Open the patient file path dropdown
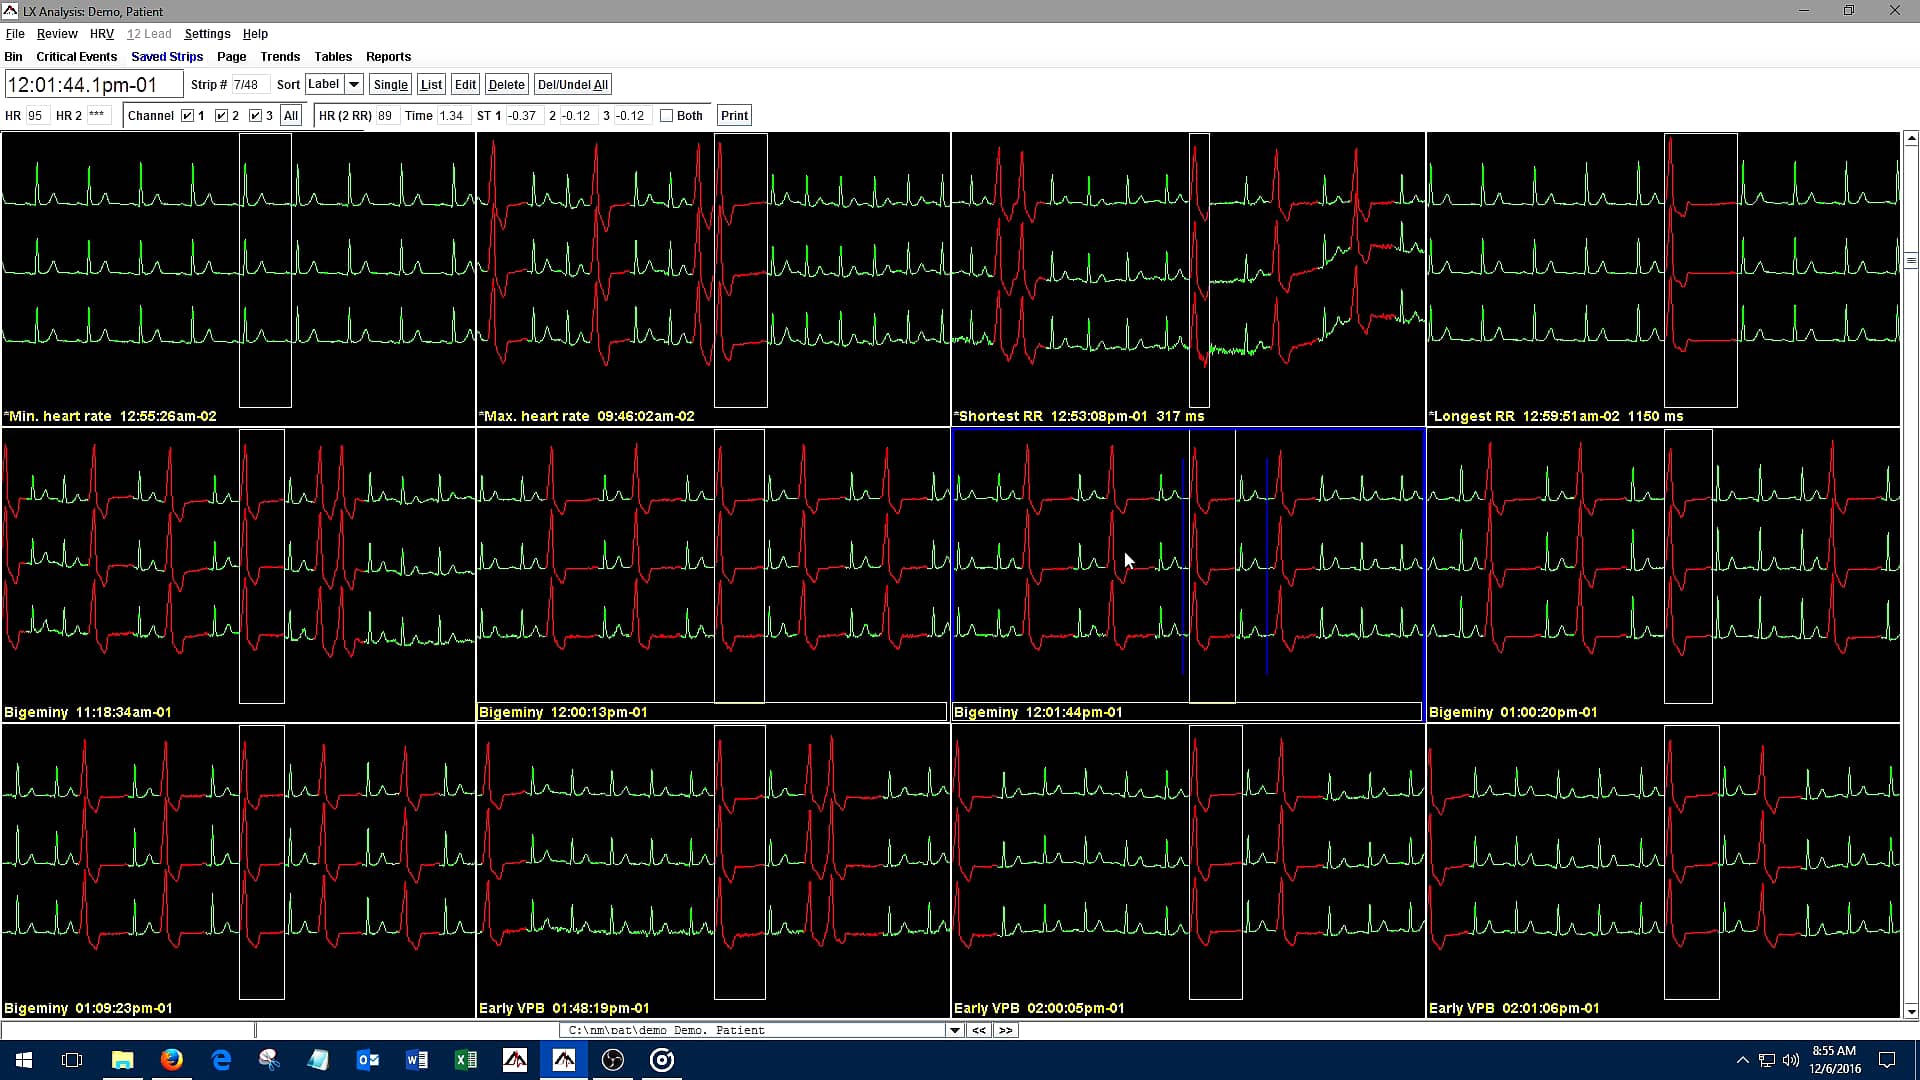Viewport: 1920px width, 1080px height. 956,1030
